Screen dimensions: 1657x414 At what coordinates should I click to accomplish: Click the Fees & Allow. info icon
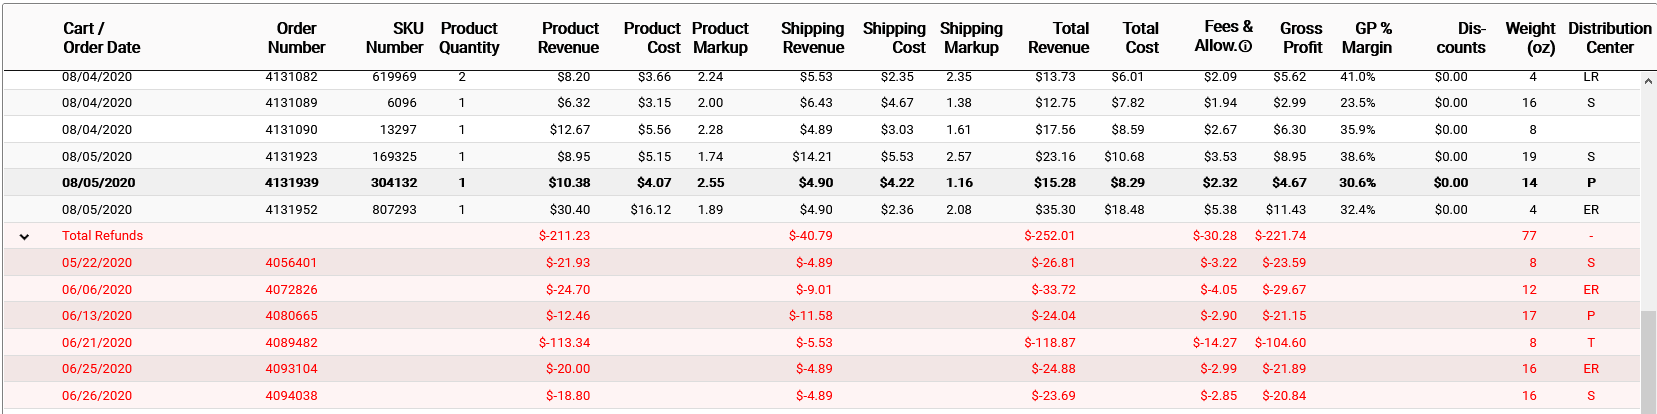point(1245,46)
